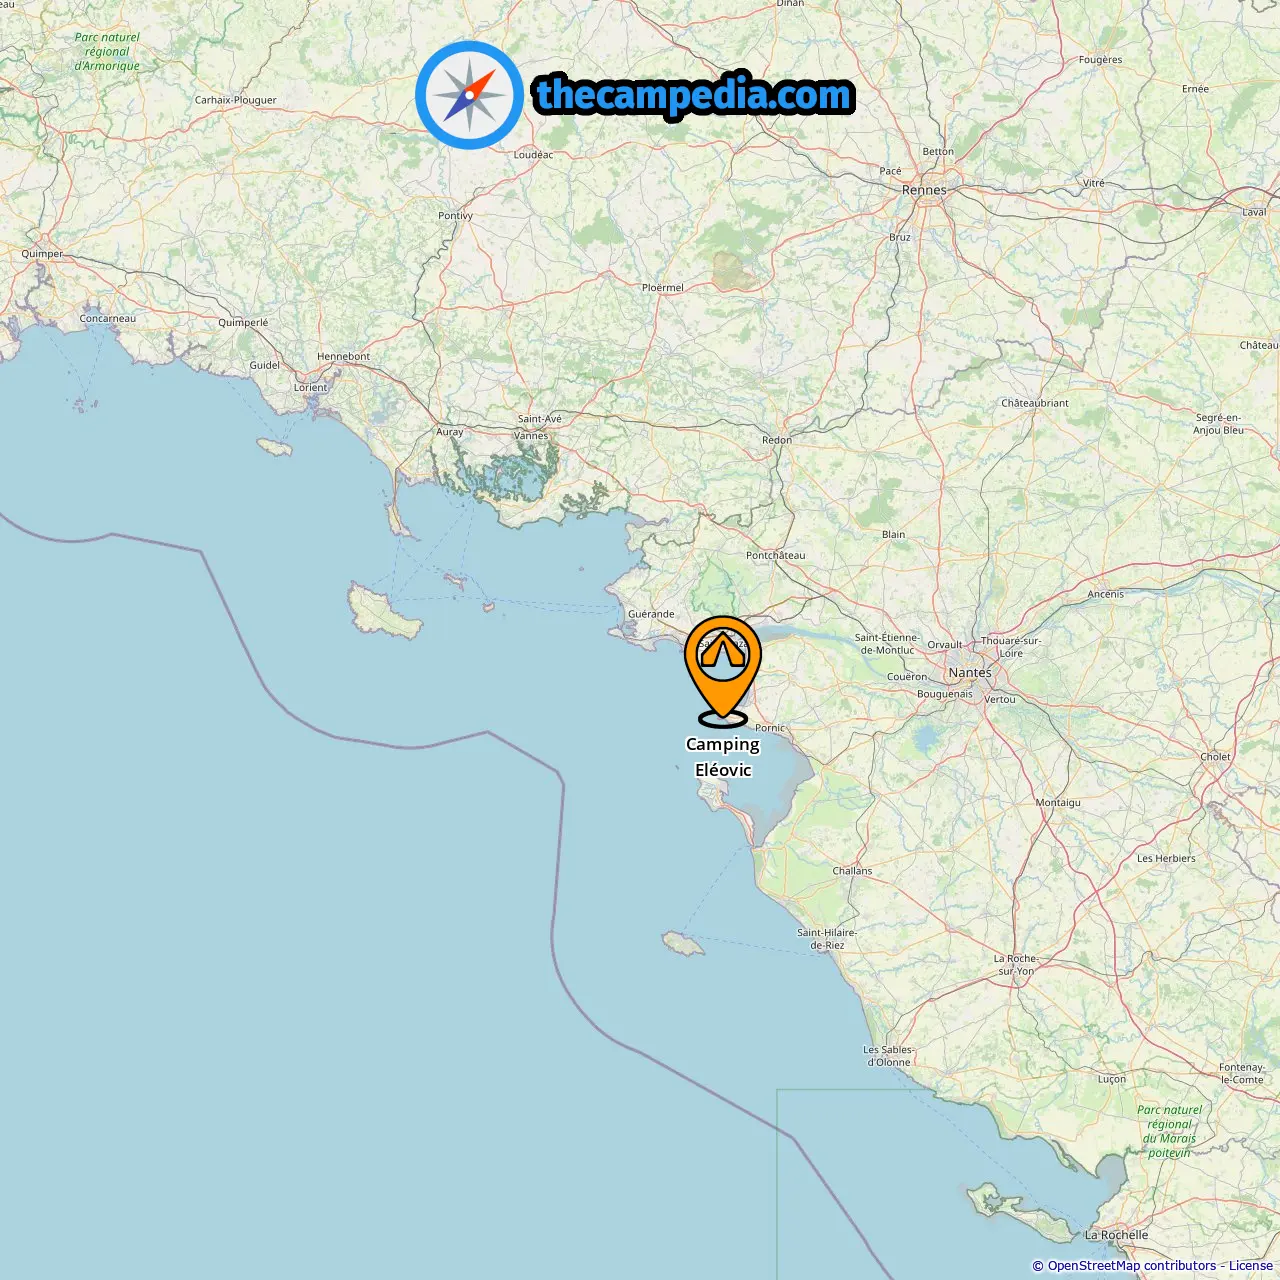Click the Challans town label
Image resolution: width=1280 pixels, height=1280 pixels.
pyautogui.click(x=852, y=871)
